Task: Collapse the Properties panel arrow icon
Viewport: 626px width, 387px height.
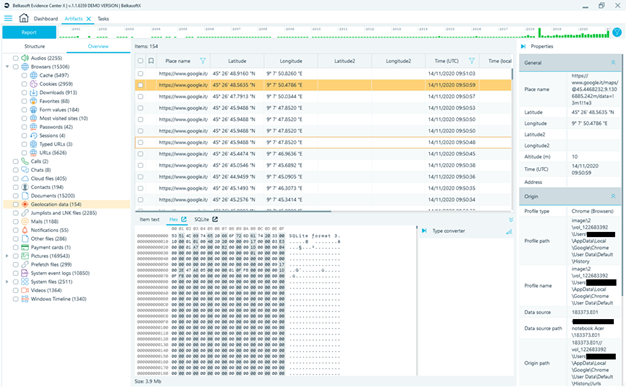Action: coord(523,46)
